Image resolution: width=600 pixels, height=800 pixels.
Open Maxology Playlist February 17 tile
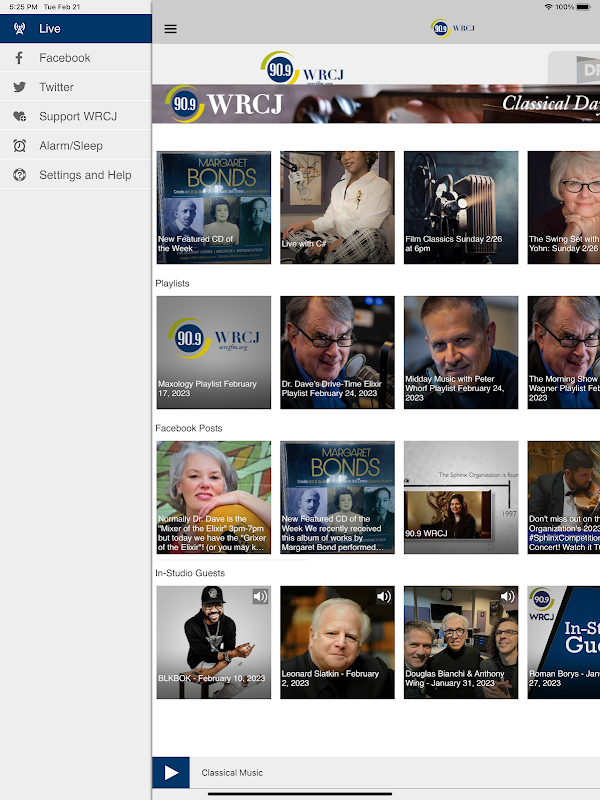(213, 352)
